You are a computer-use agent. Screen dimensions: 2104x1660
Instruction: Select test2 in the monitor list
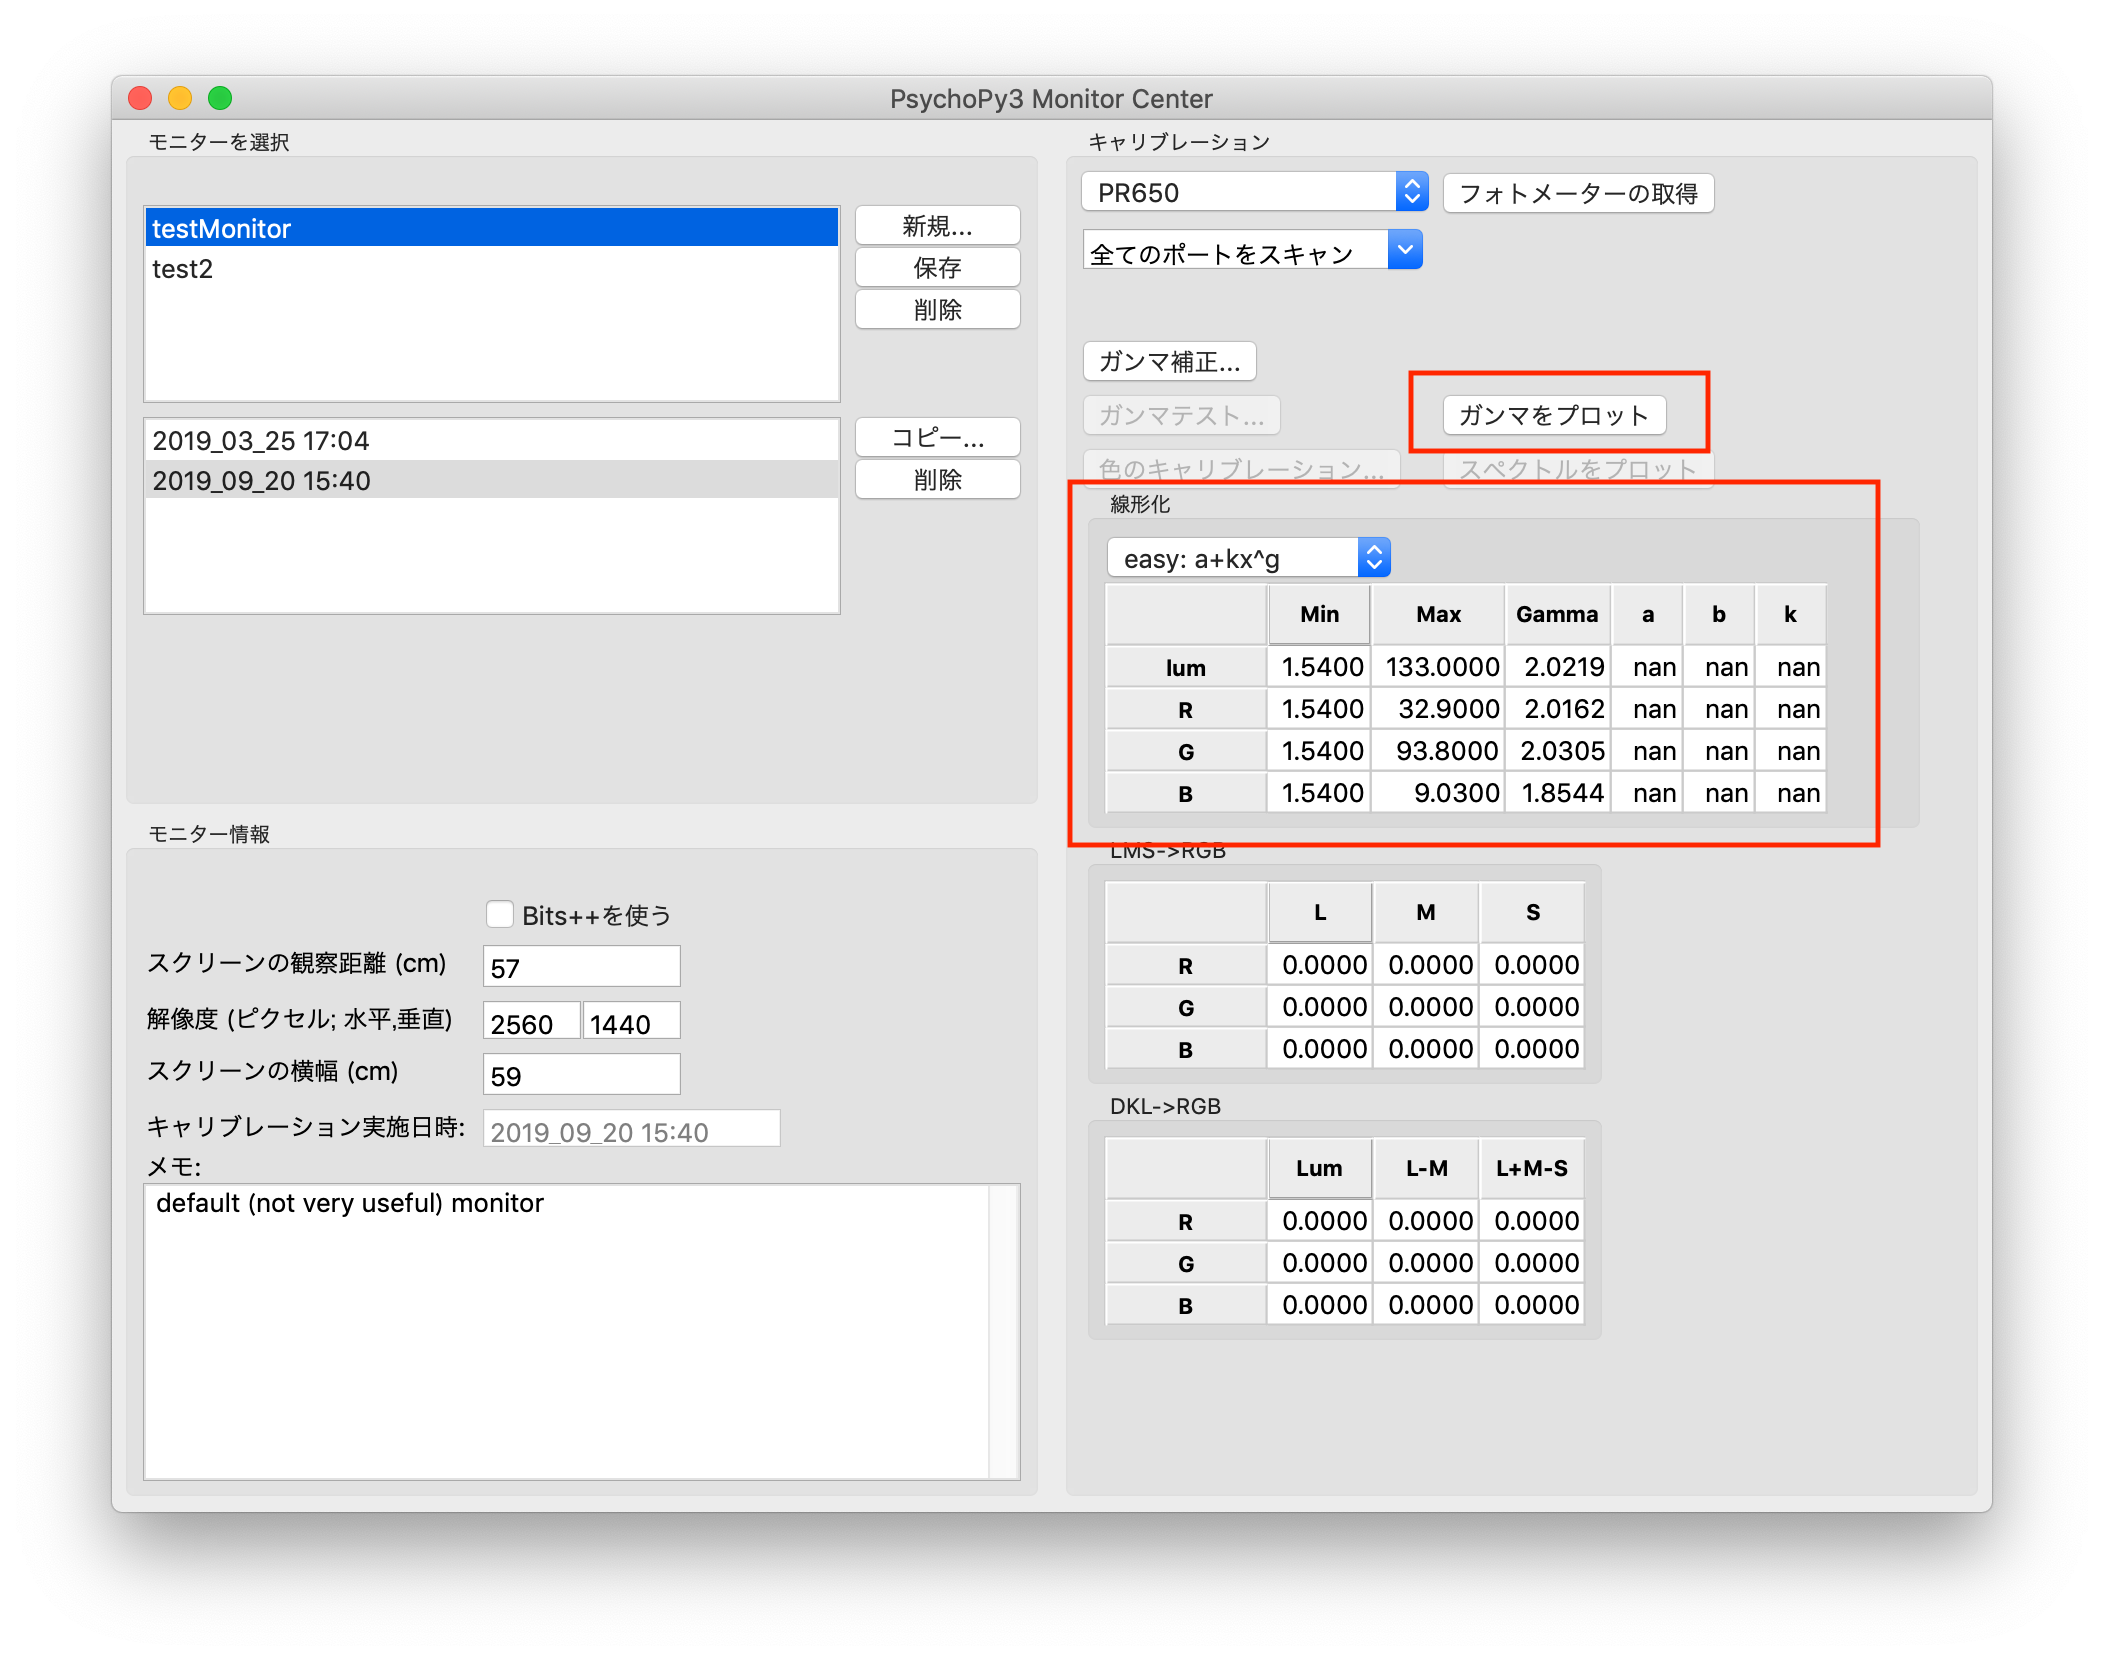click(x=491, y=269)
